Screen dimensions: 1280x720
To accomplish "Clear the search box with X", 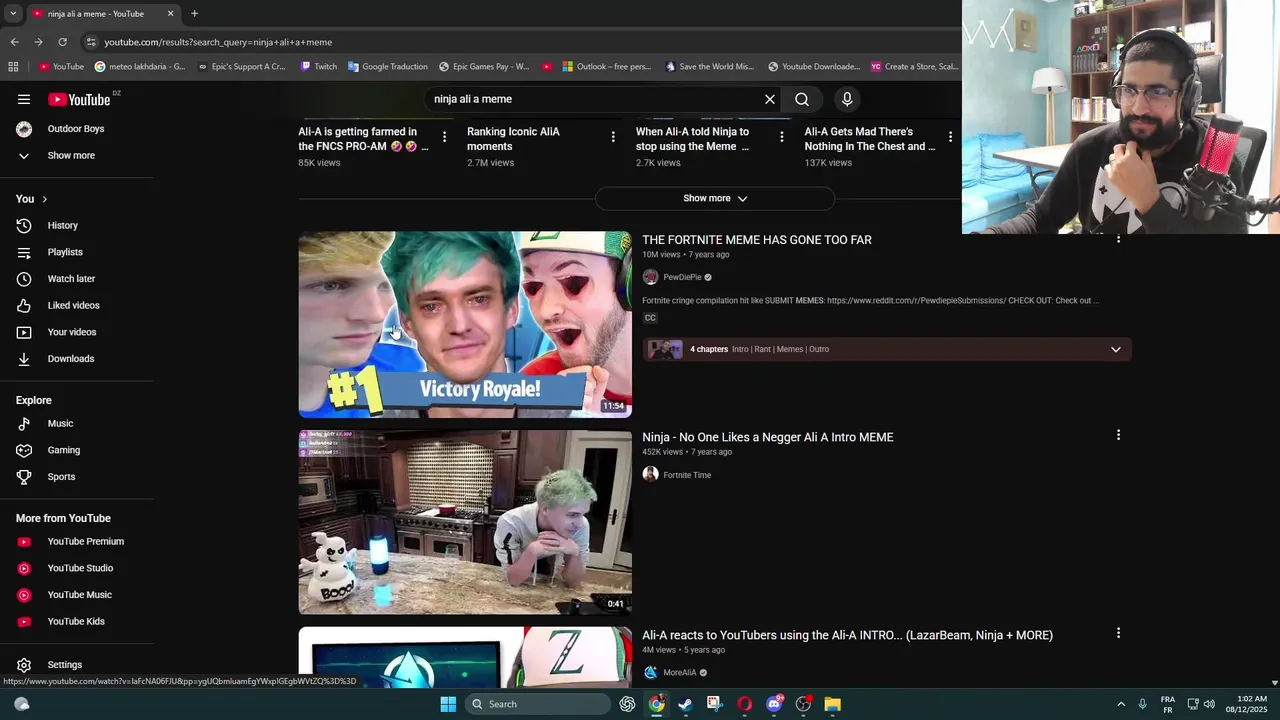I will (x=770, y=99).
